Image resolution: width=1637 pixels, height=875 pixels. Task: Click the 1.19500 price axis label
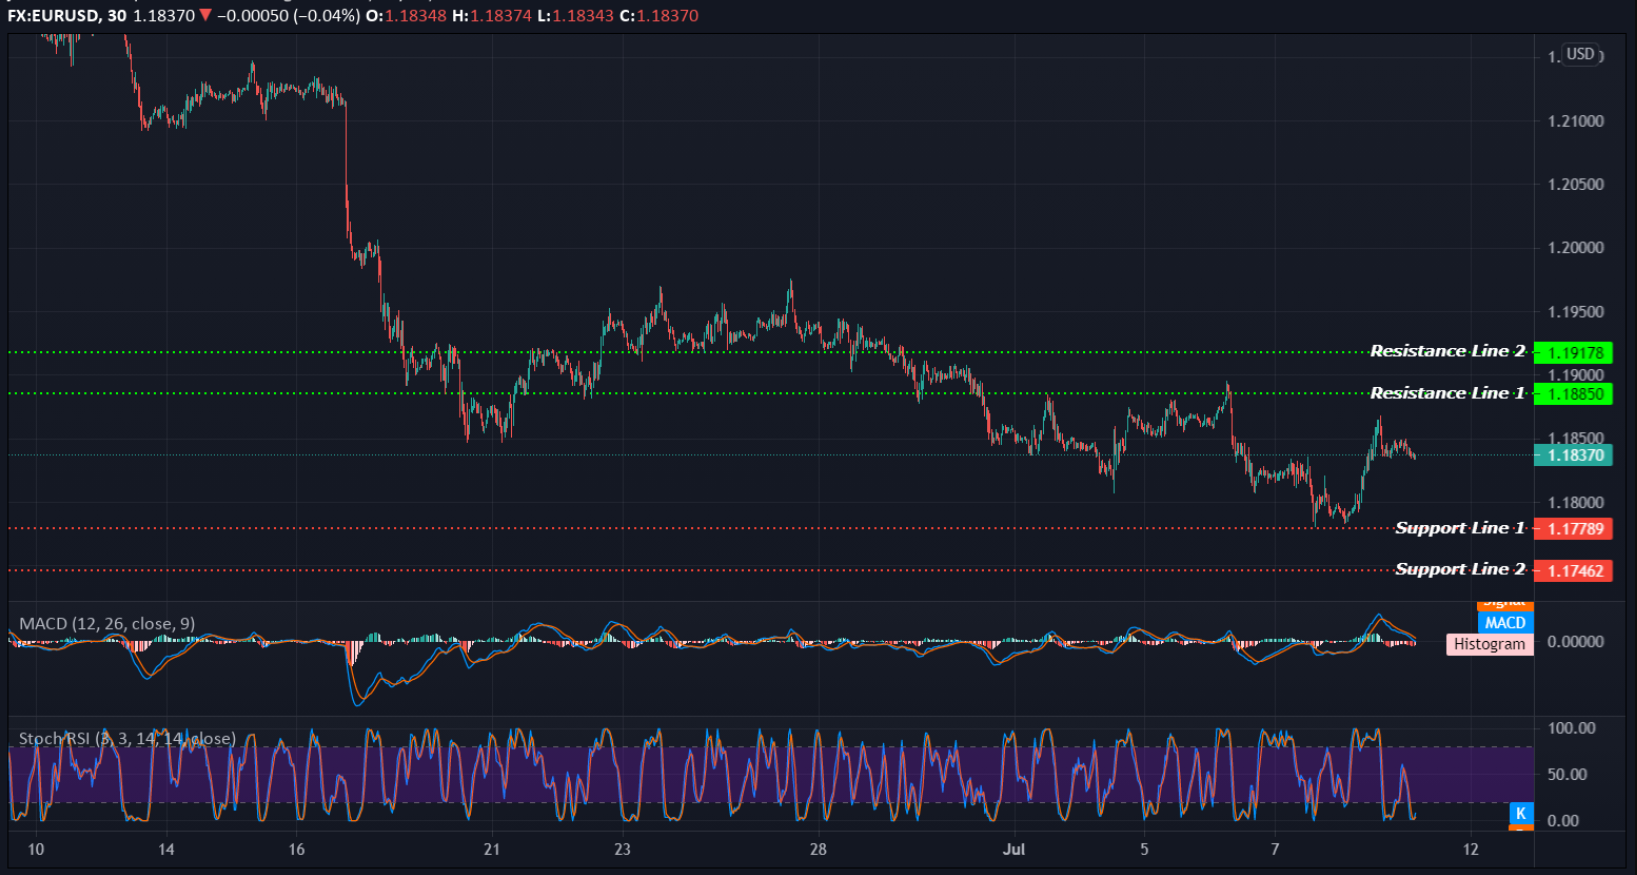coord(1575,312)
